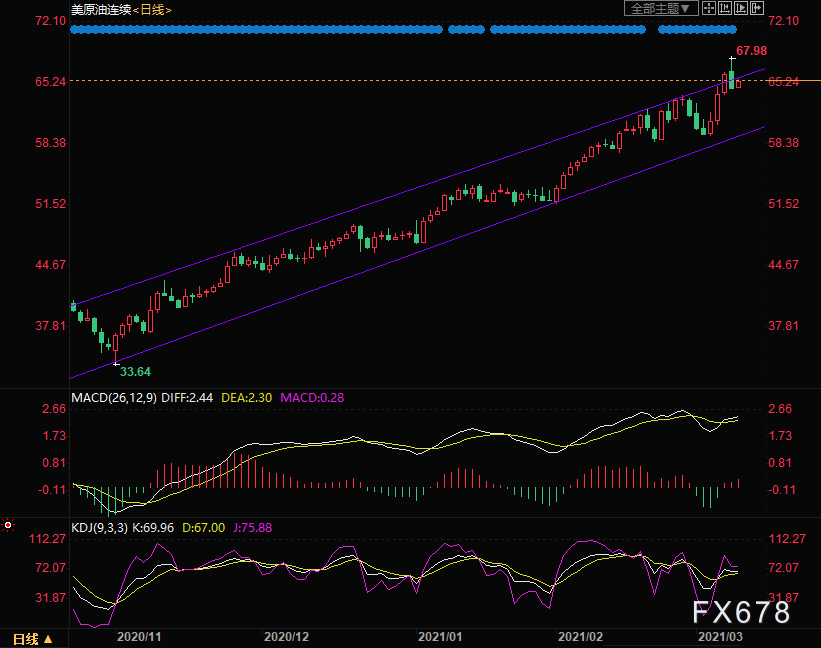
Task: Click the D:67.00 value
Action: [204, 528]
